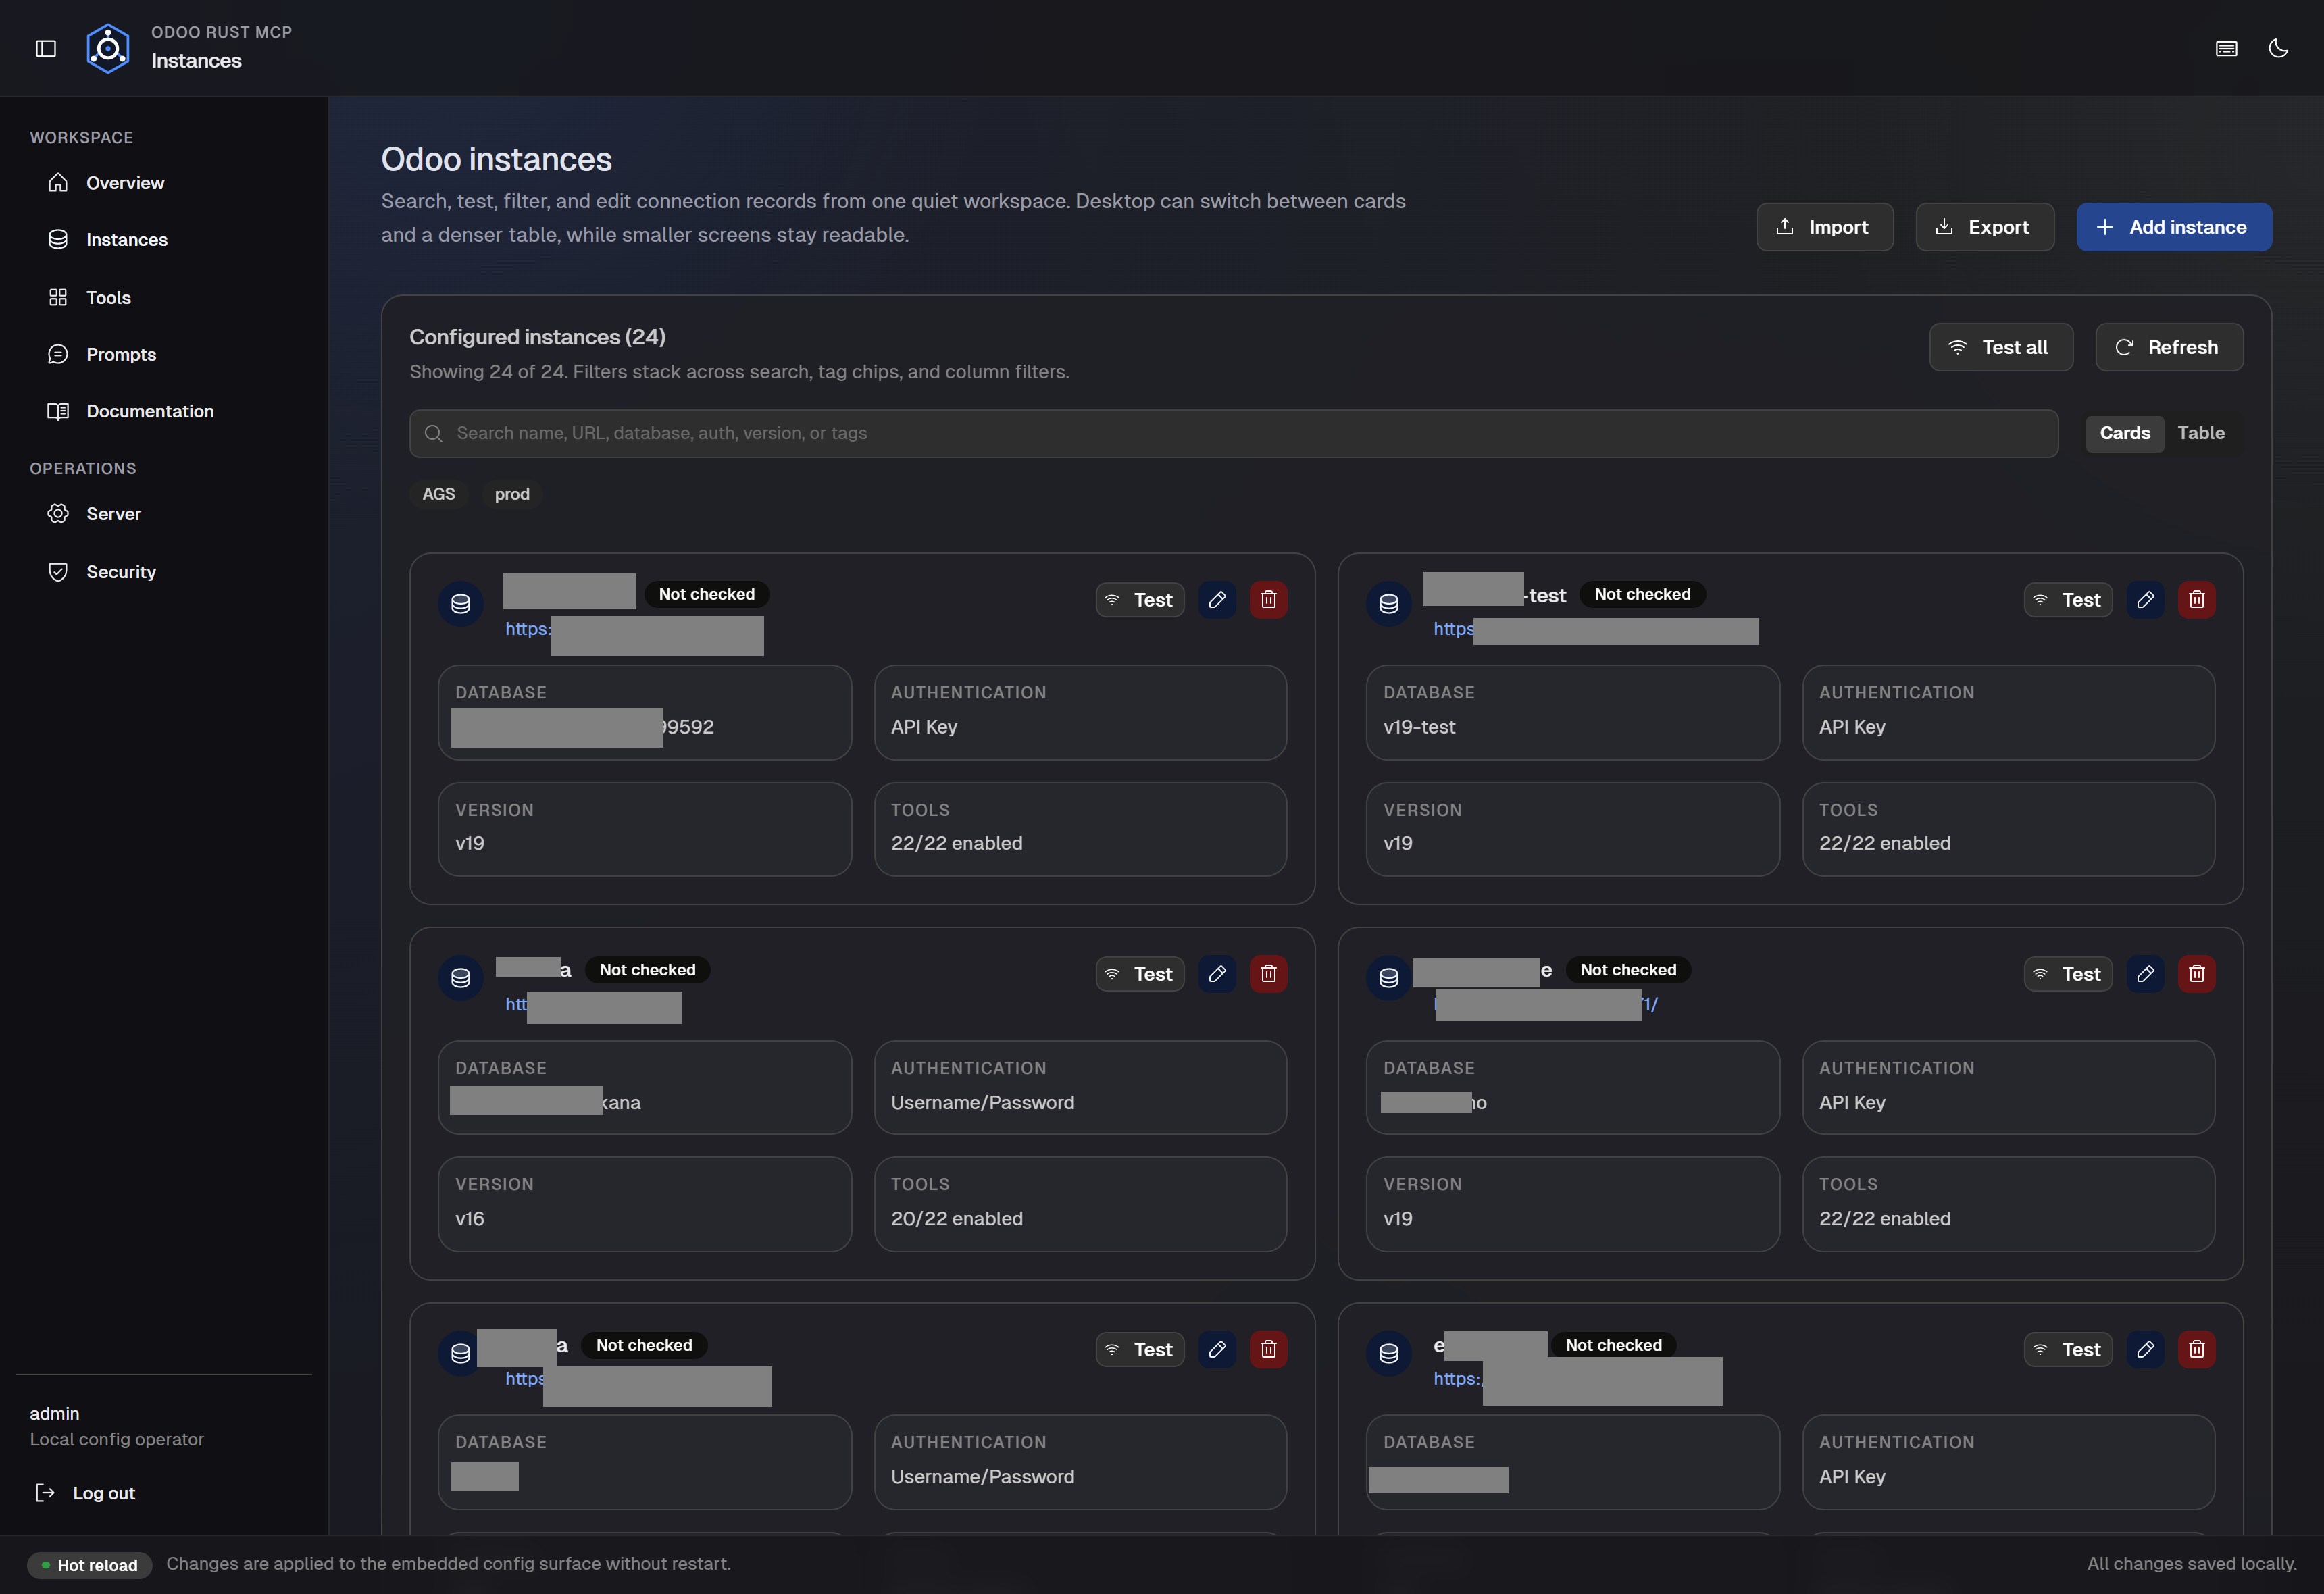Test the v16 instance with 20/22 tools
The height and width of the screenshot is (1594, 2324).
tap(1139, 974)
